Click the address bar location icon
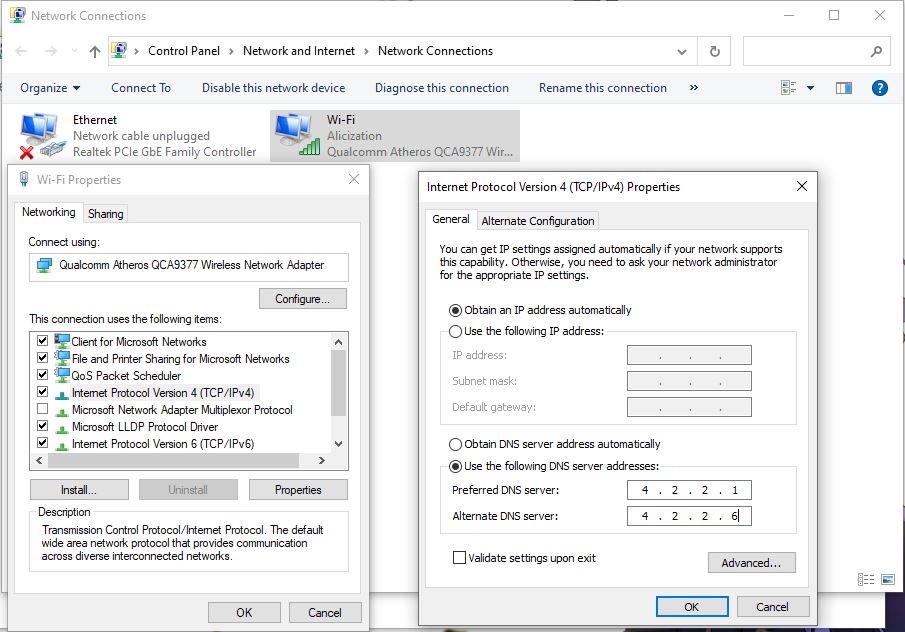 click(119, 51)
